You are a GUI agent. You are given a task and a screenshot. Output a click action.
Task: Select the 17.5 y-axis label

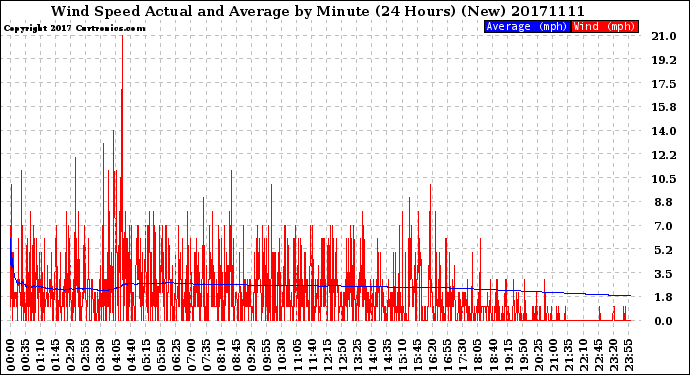coord(664,84)
